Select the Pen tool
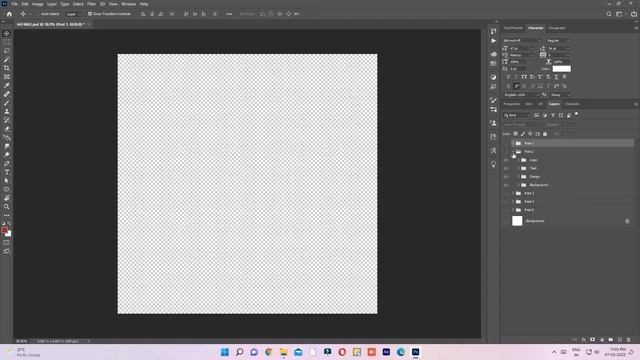640x360 pixels. [7, 163]
